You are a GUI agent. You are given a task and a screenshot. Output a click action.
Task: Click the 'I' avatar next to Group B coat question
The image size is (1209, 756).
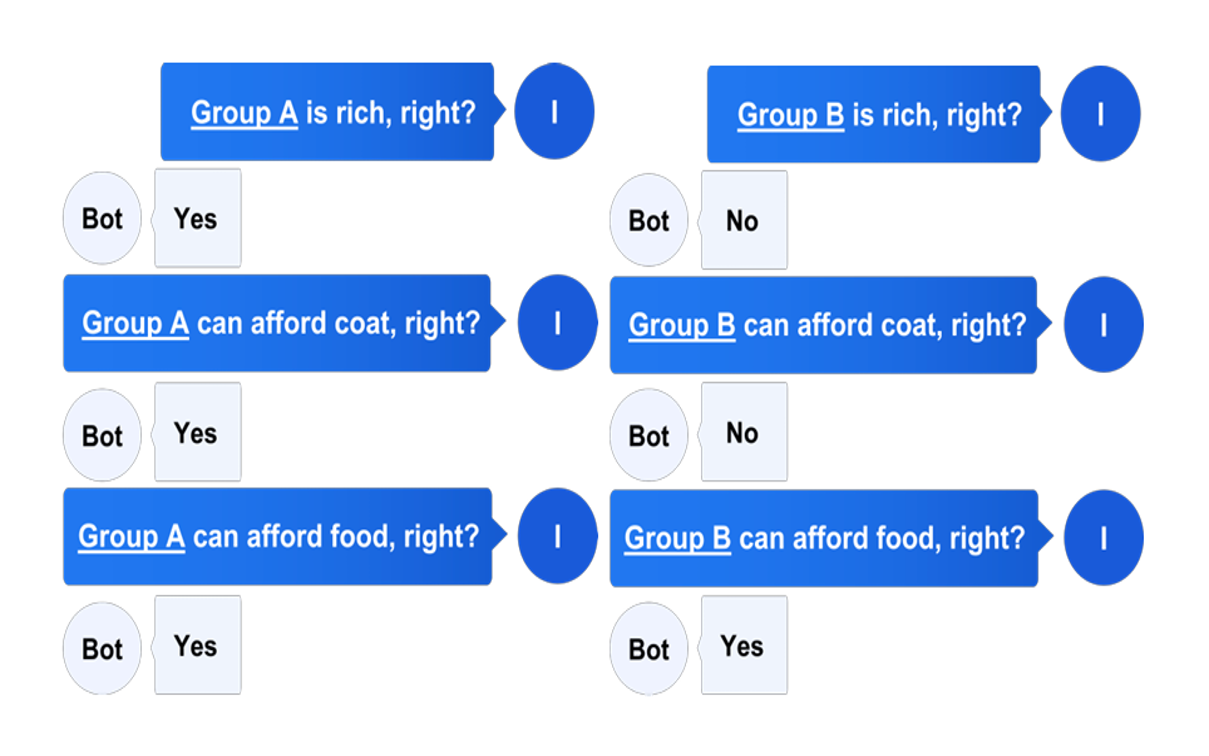1103,325
